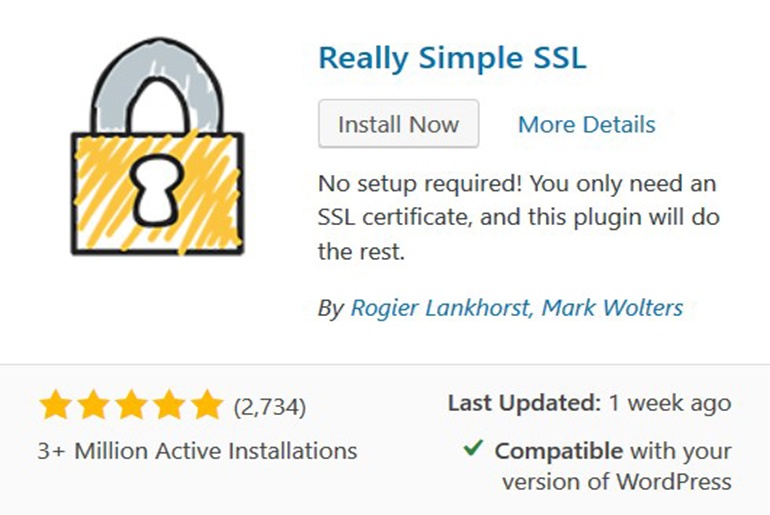Click the Last Updated label
Viewport: 770px width, 515px height.
[524, 403]
